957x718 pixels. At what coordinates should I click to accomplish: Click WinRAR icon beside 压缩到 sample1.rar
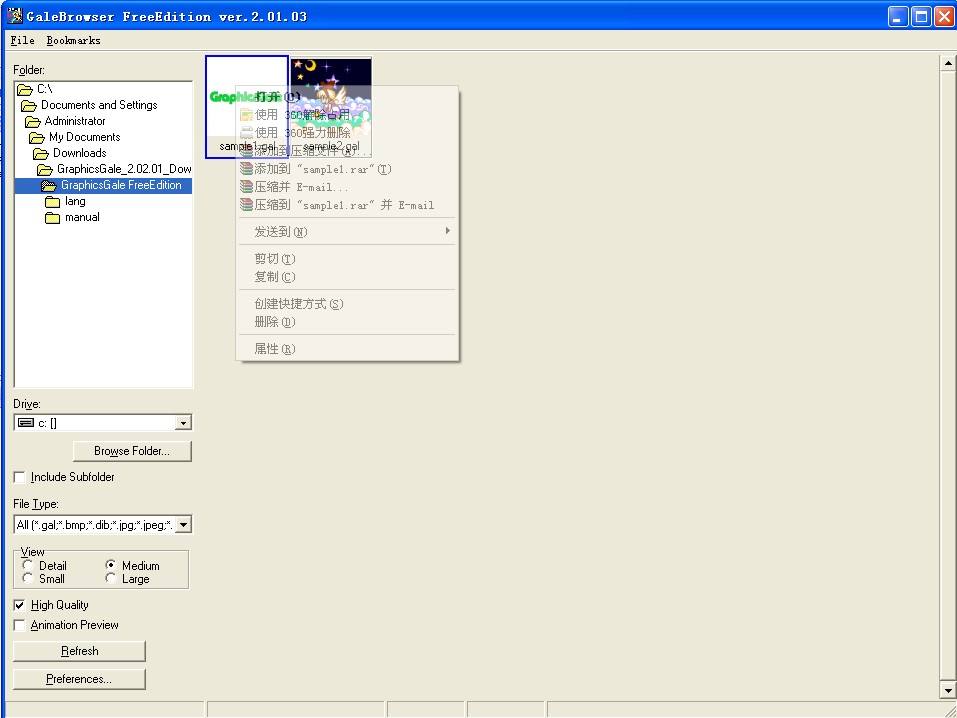tap(247, 205)
